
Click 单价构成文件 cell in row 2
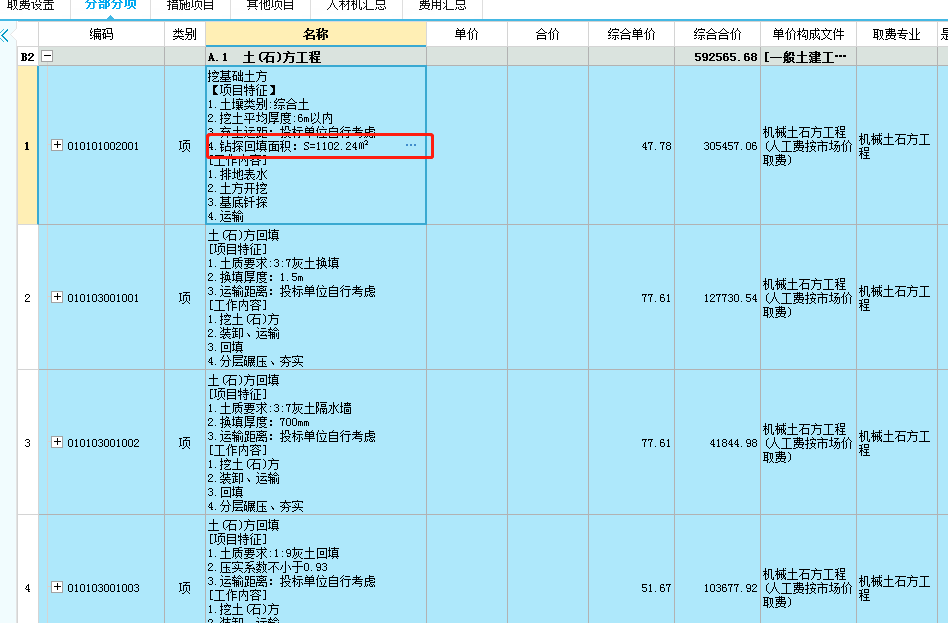click(808, 298)
